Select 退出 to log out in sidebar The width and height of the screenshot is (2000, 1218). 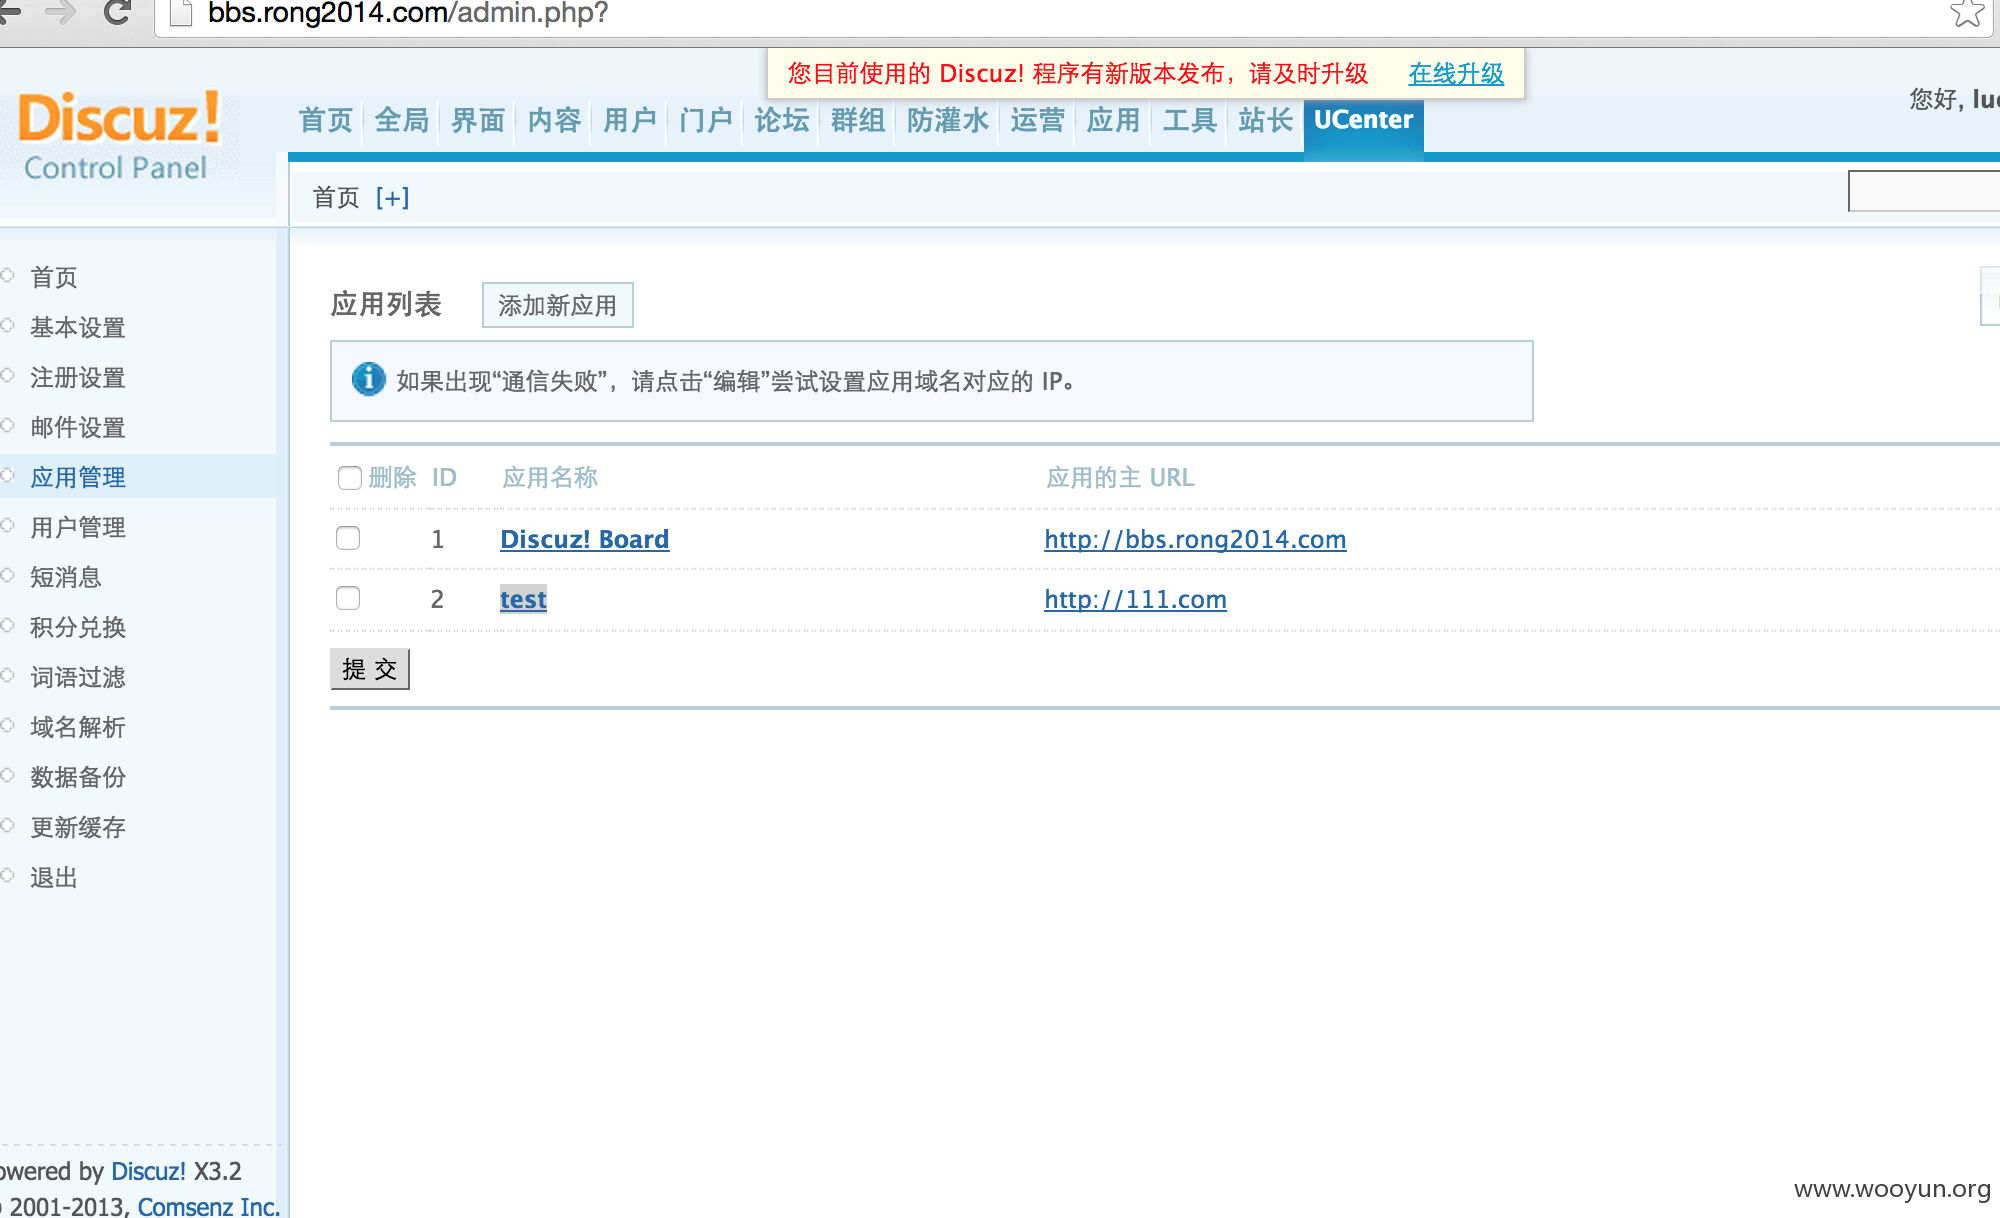(x=54, y=877)
